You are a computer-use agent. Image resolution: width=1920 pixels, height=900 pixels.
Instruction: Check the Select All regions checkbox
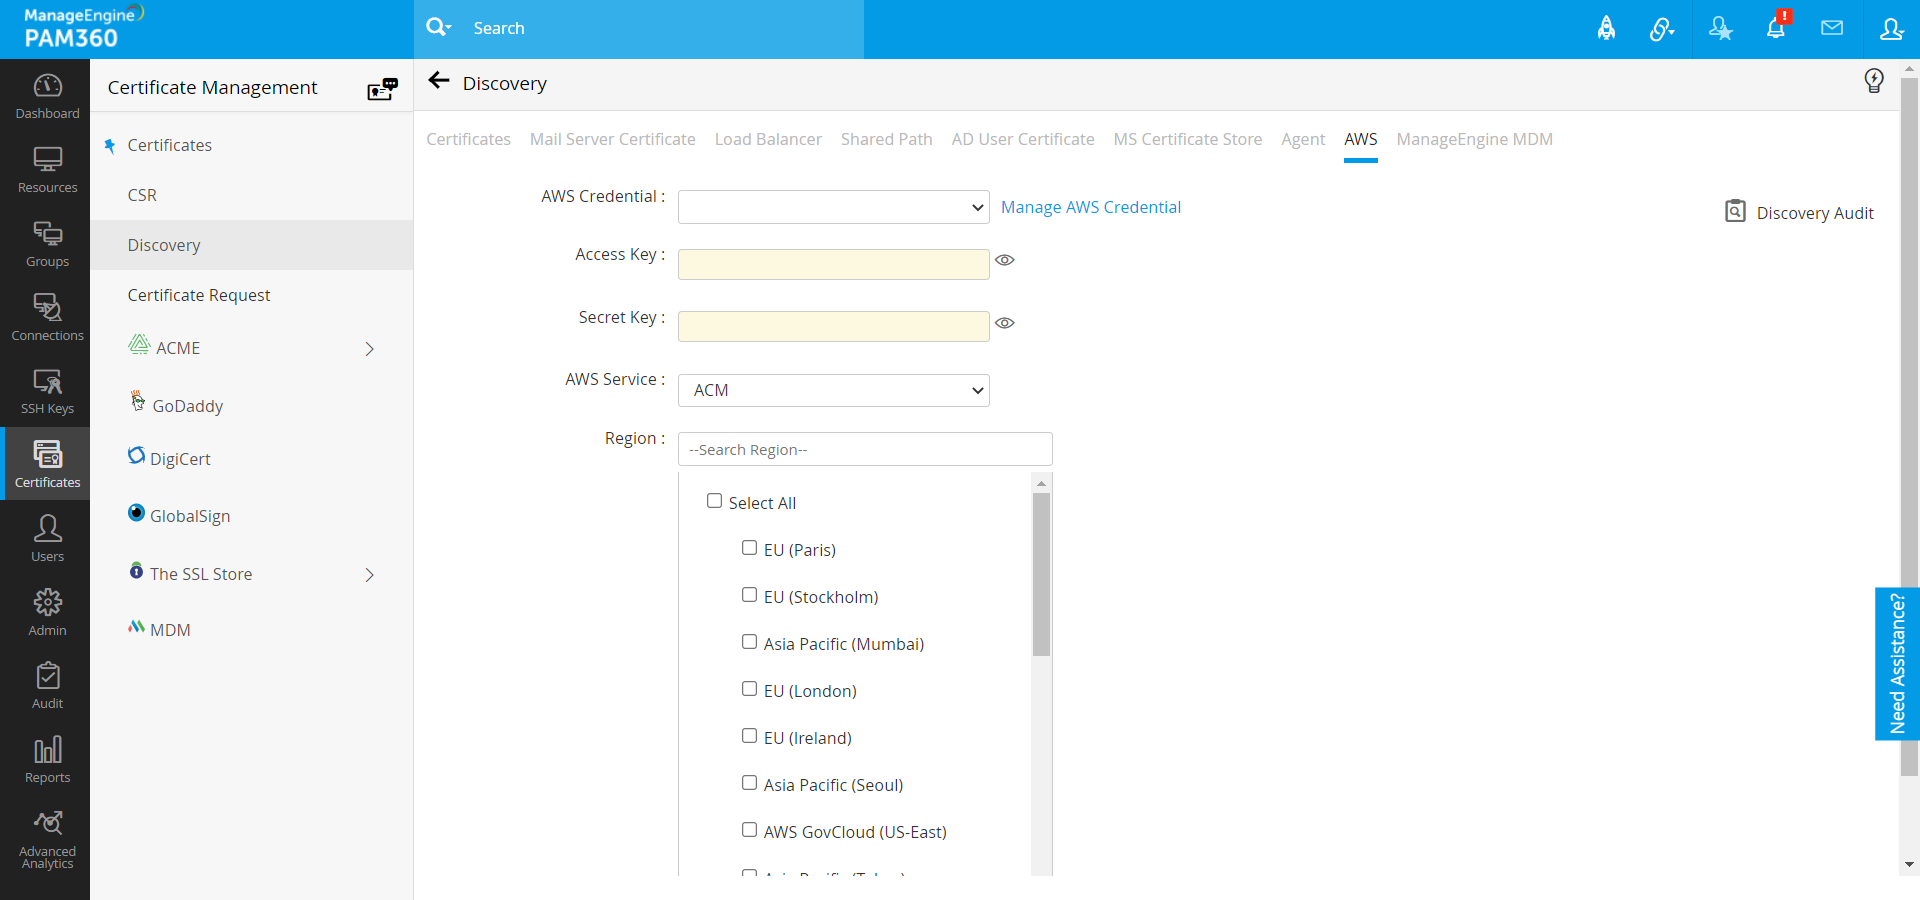tap(714, 501)
